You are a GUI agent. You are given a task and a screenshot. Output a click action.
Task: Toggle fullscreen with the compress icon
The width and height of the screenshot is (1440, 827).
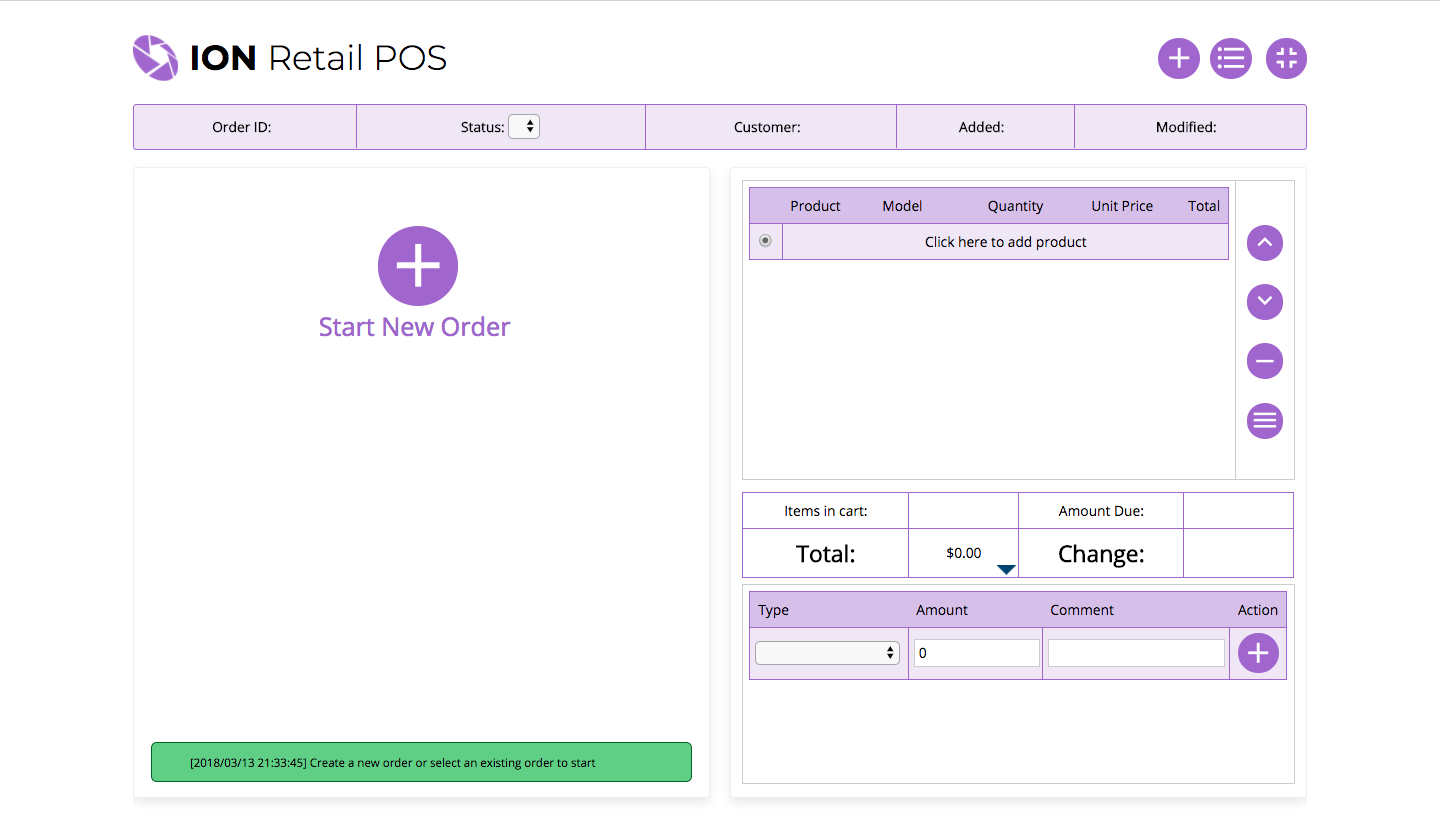[x=1286, y=58]
